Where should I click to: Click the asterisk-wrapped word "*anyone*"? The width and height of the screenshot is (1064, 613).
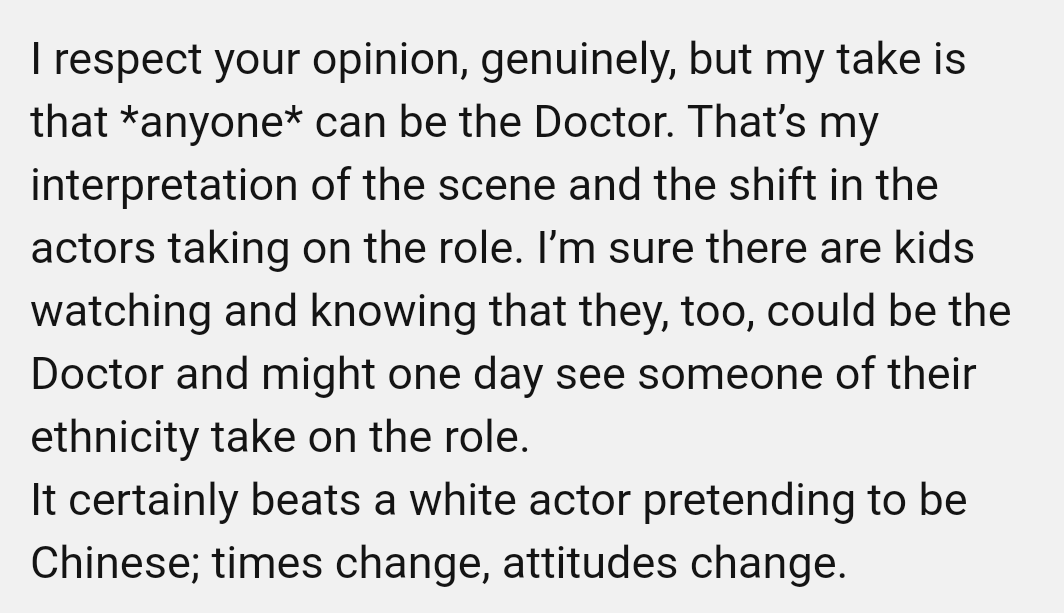pyautogui.click(x=211, y=124)
